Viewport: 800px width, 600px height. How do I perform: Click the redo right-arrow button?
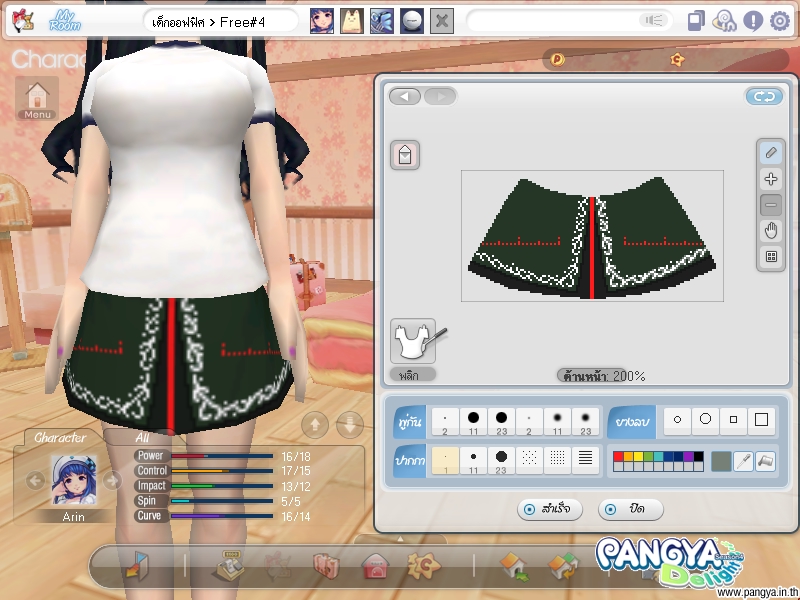(440, 96)
